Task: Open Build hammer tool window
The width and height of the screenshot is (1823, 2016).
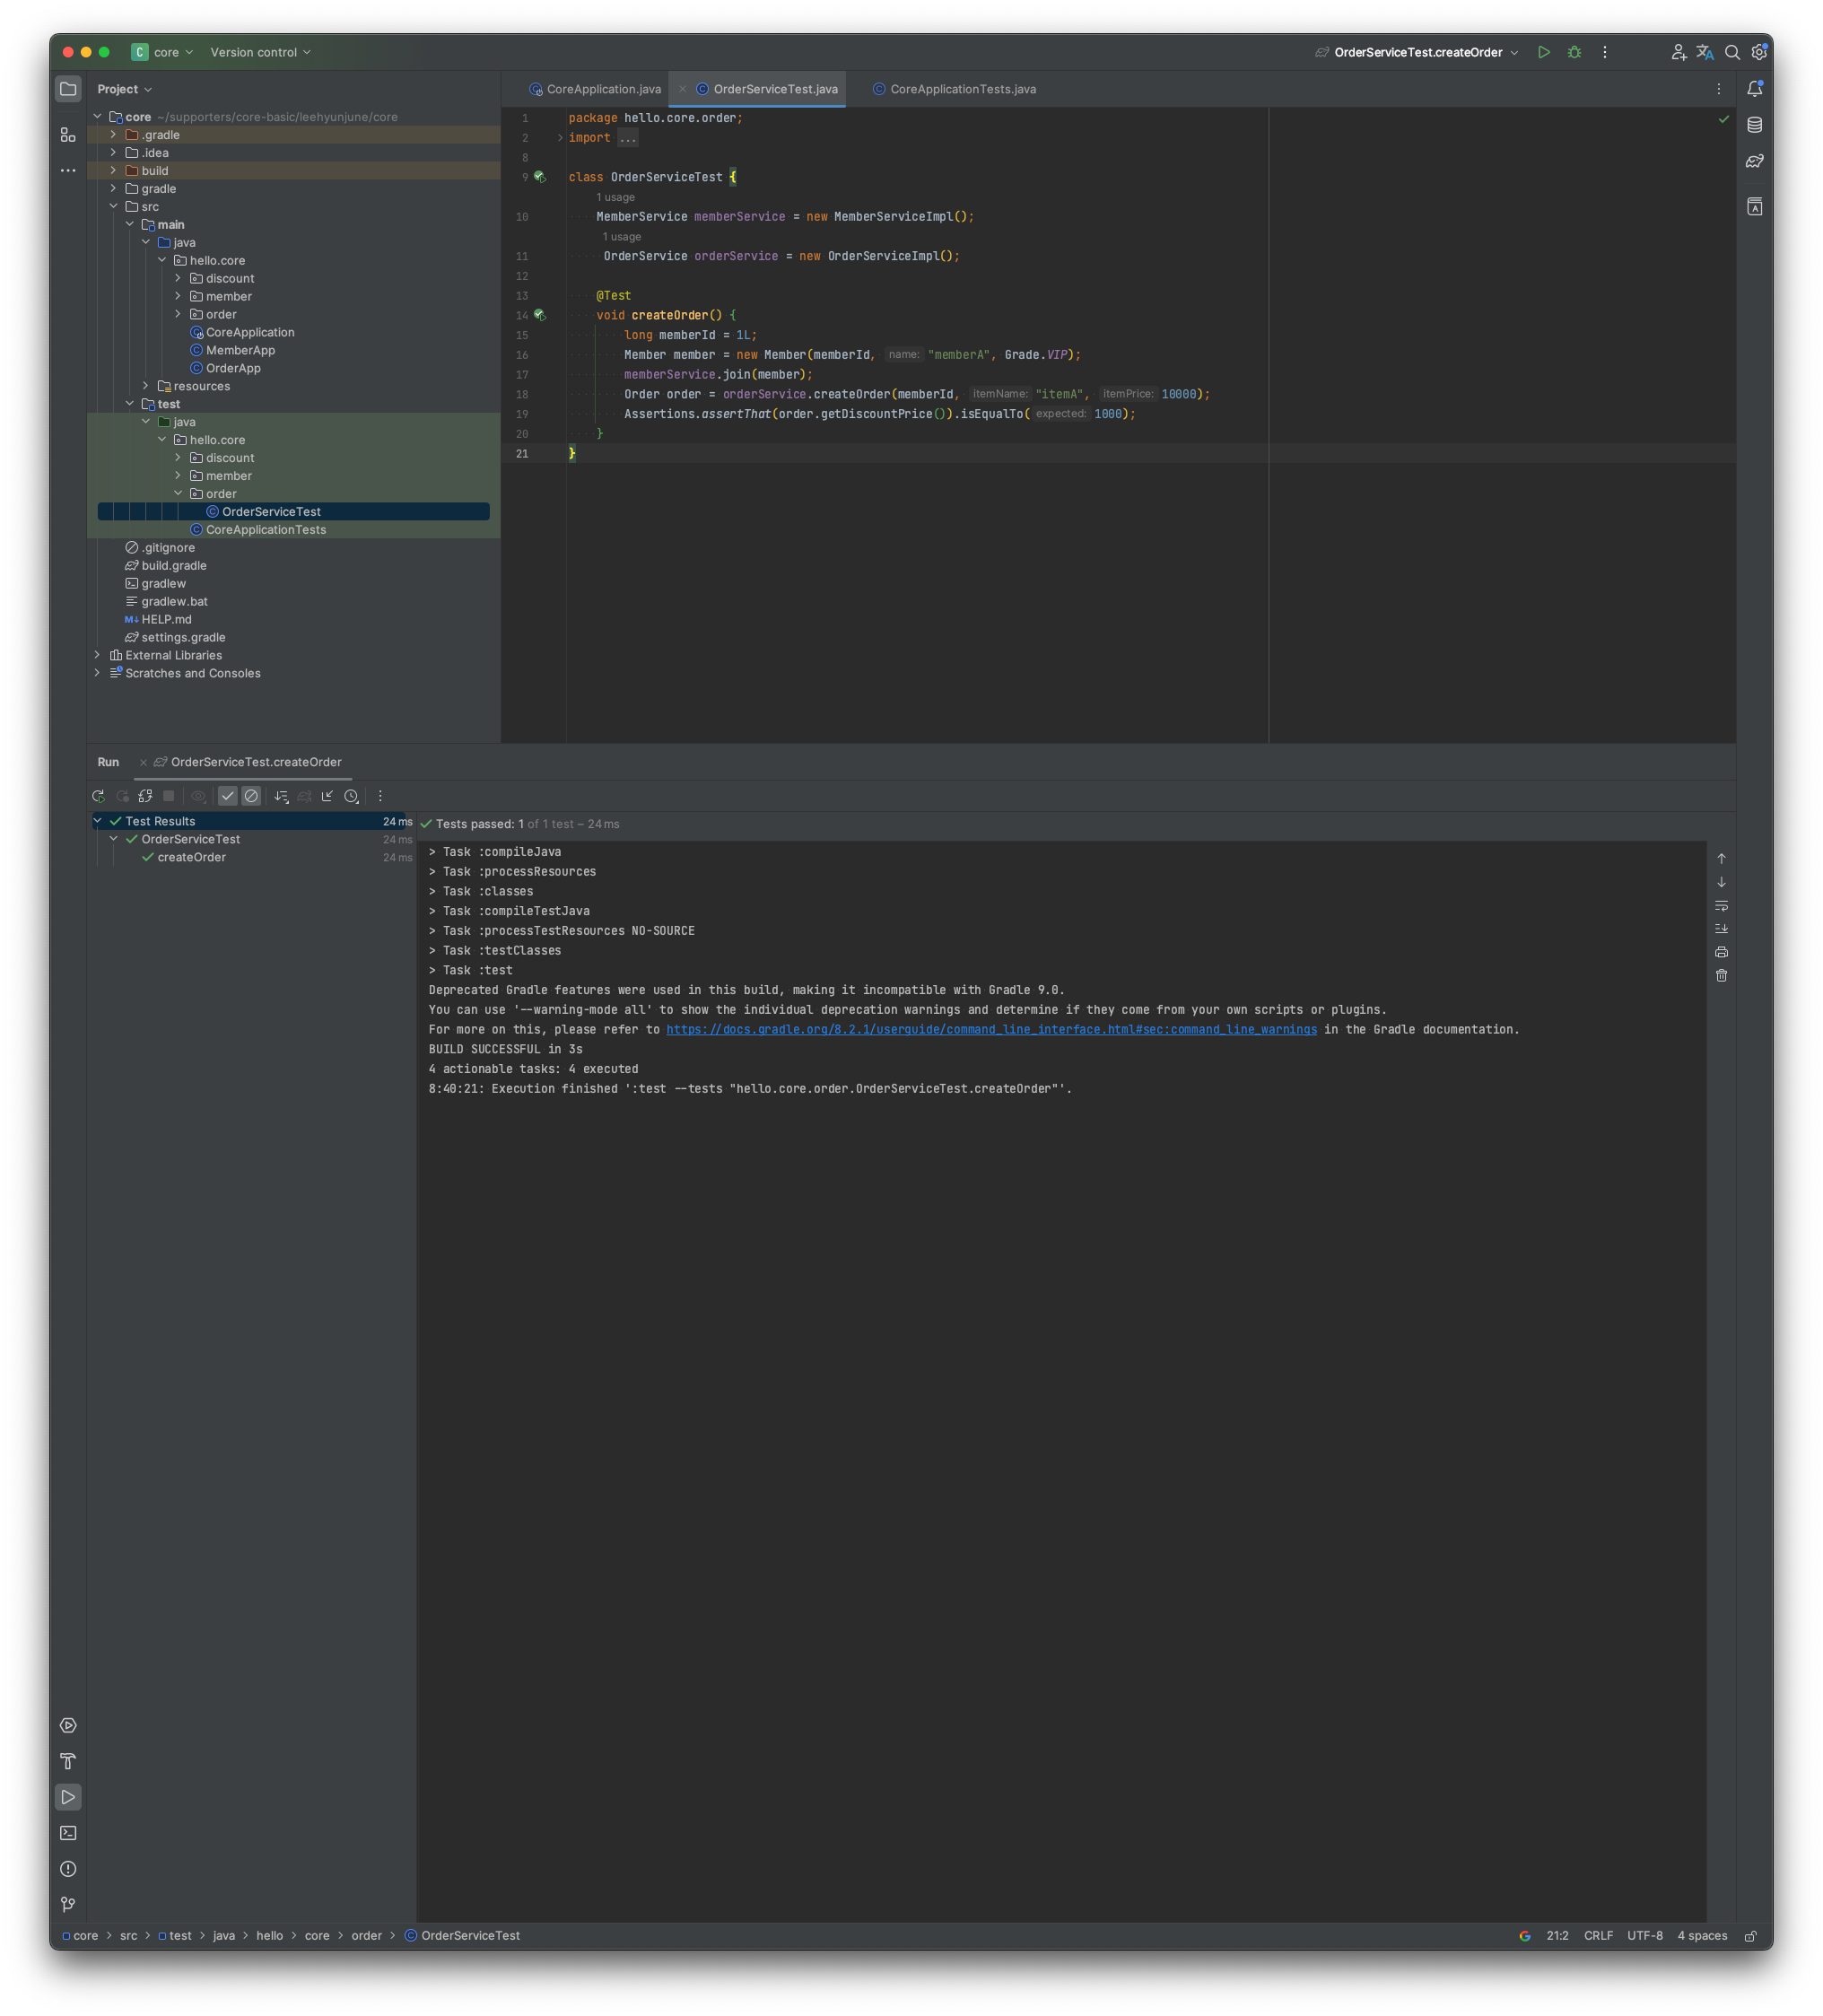Action: [68, 1761]
